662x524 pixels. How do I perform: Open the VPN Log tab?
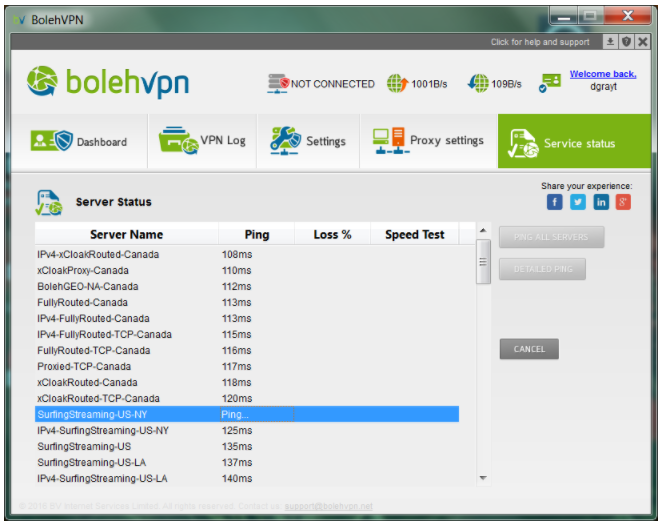[202, 141]
